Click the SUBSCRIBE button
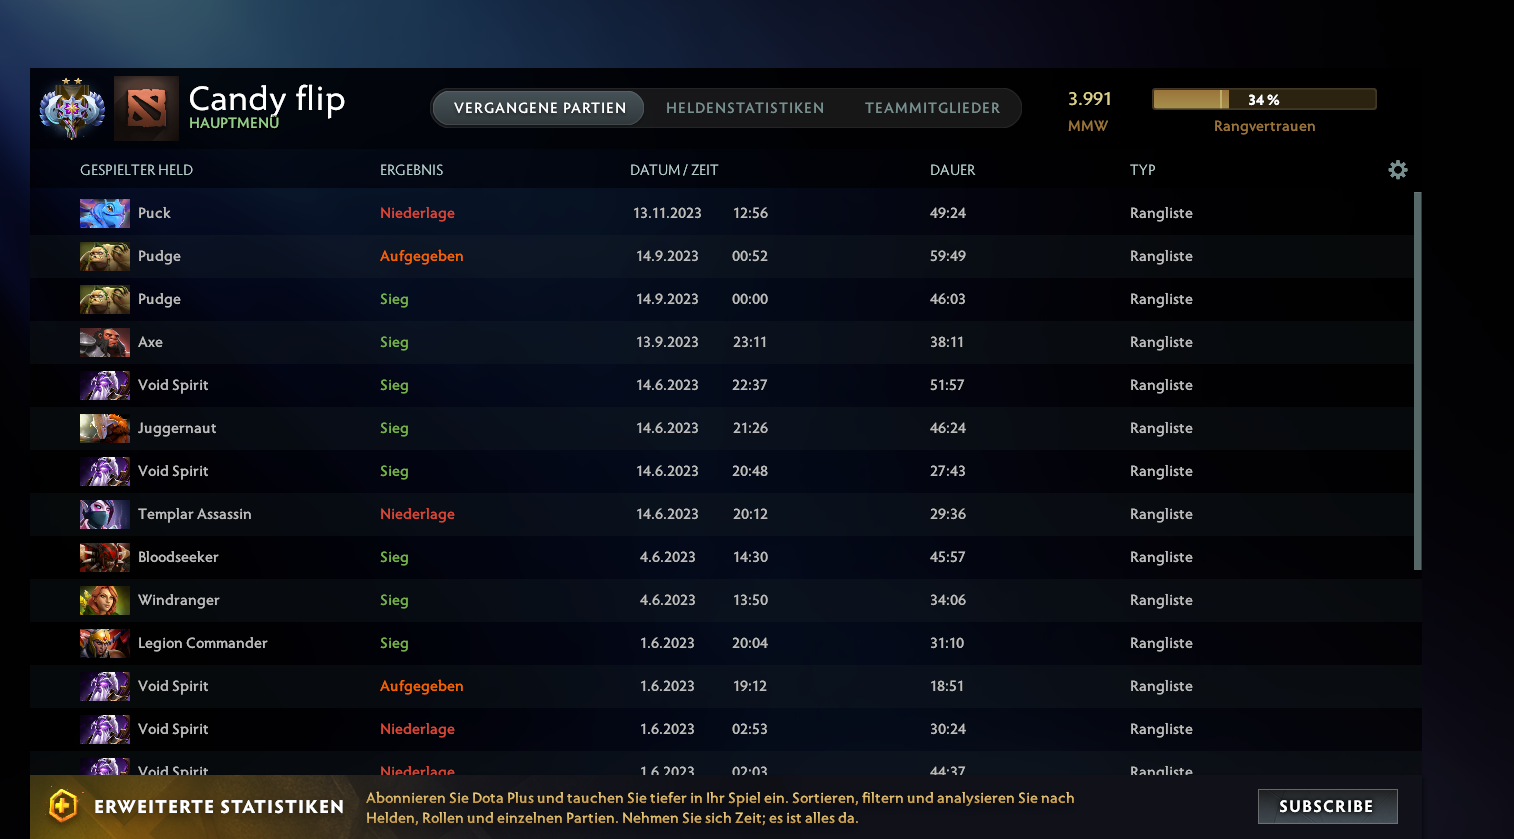The width and height of the screenshot is (1514, 839). tap(1327, 806)
